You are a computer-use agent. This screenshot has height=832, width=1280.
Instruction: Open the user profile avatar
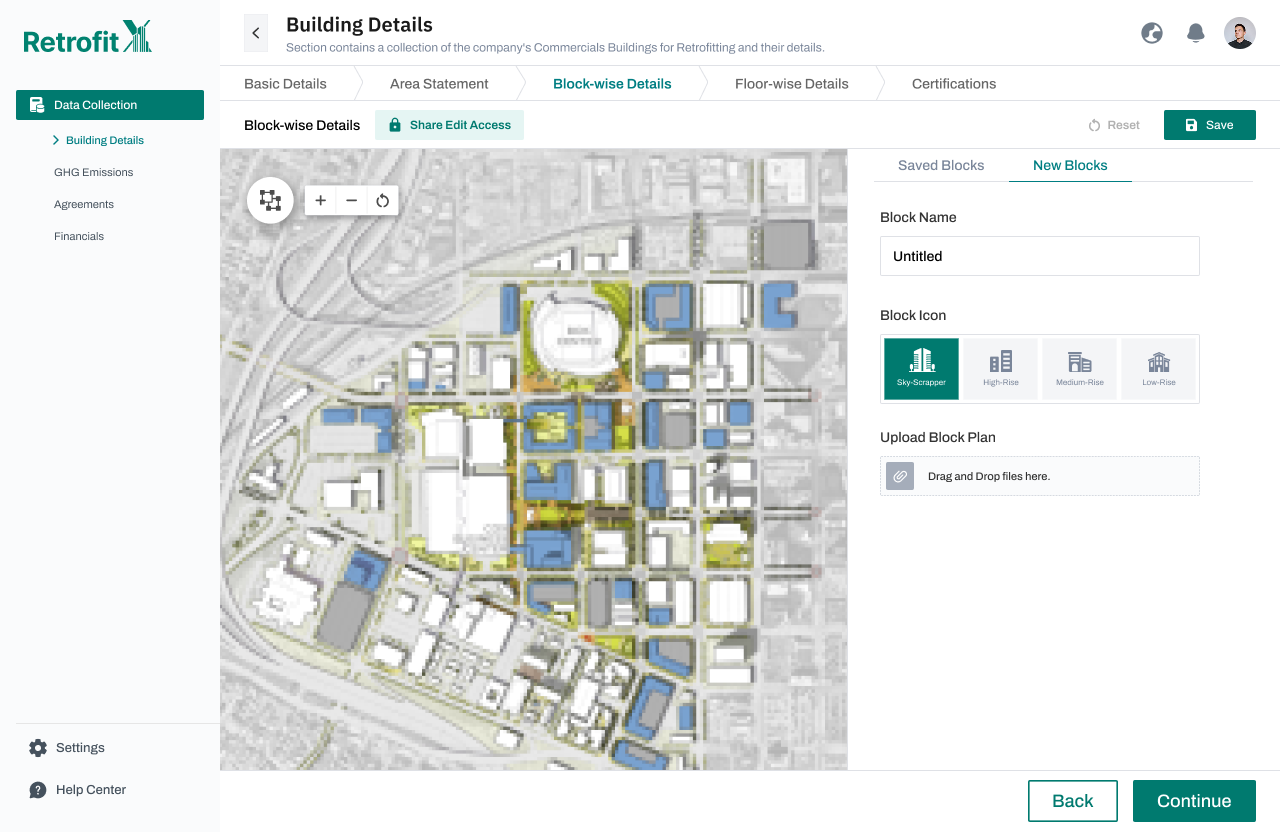tap(1240, 33)
